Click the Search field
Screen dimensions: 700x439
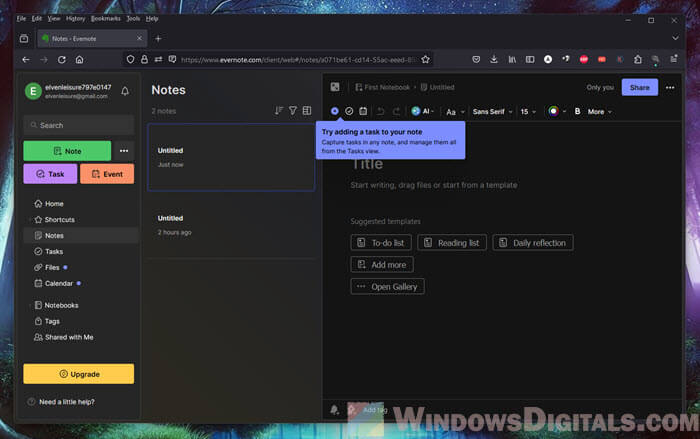(79, 125)
